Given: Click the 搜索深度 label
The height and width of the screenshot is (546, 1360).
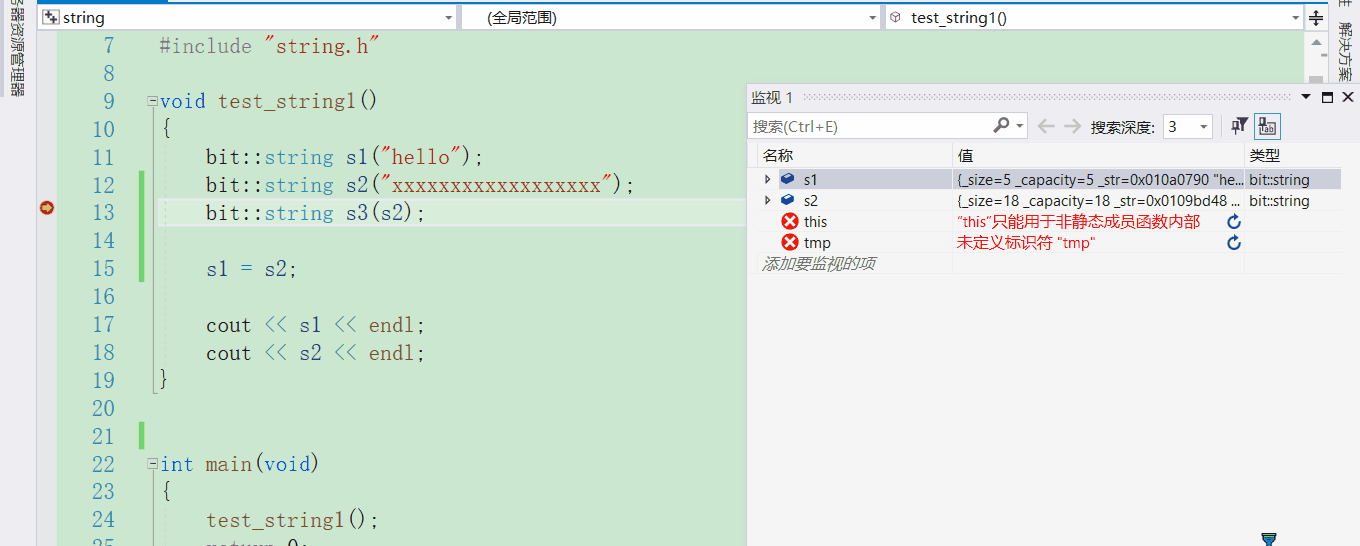Looking at the screenshot, I should 1123,127.
